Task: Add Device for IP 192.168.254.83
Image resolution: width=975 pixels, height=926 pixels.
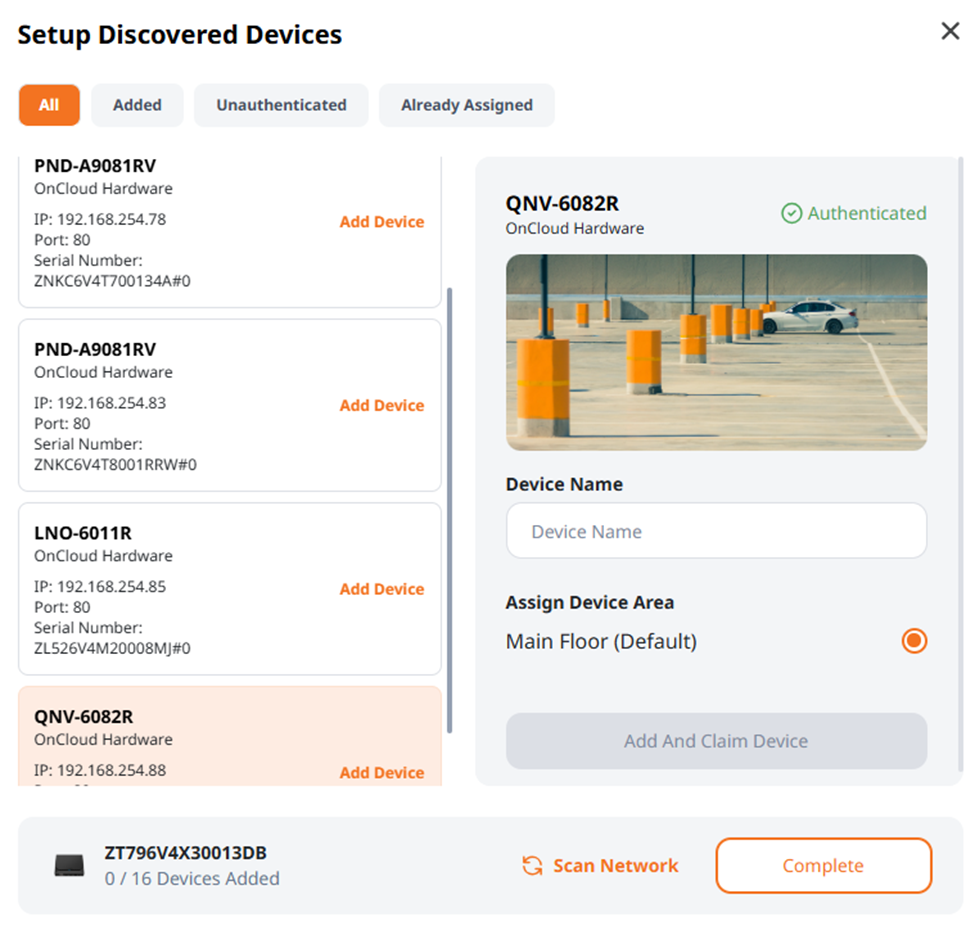Action: [x=382, y=405]
